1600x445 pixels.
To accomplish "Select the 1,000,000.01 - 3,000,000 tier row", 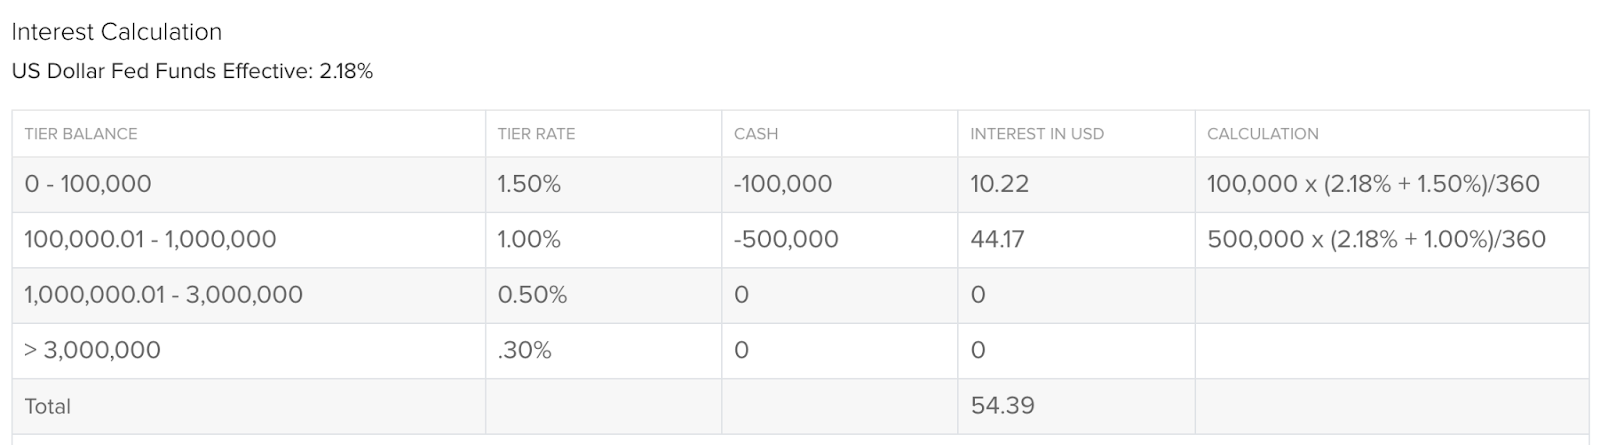I will [x=800, y=295].
